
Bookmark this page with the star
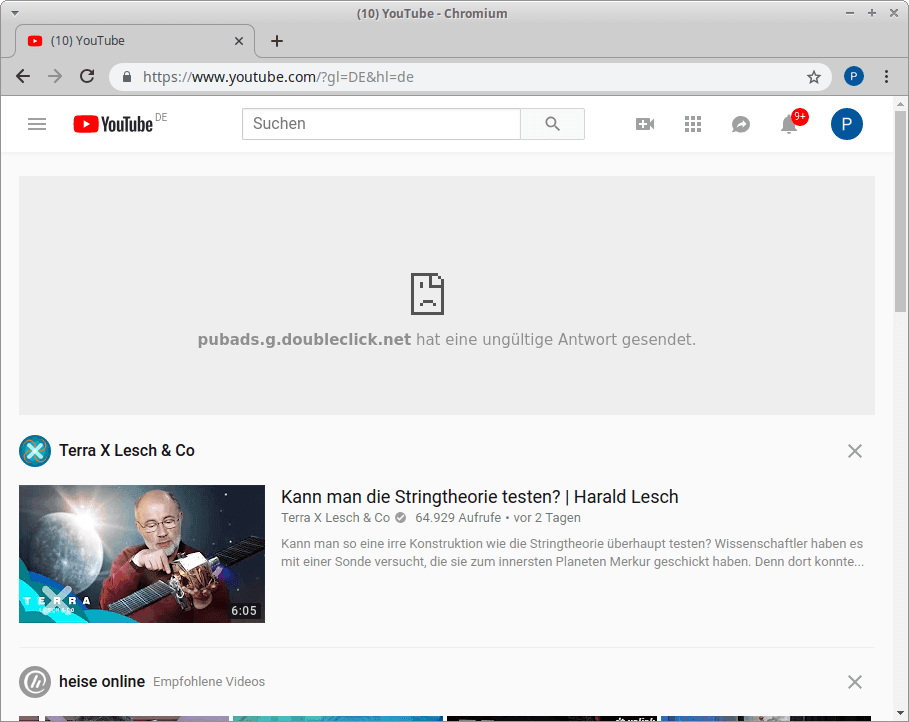814,77
